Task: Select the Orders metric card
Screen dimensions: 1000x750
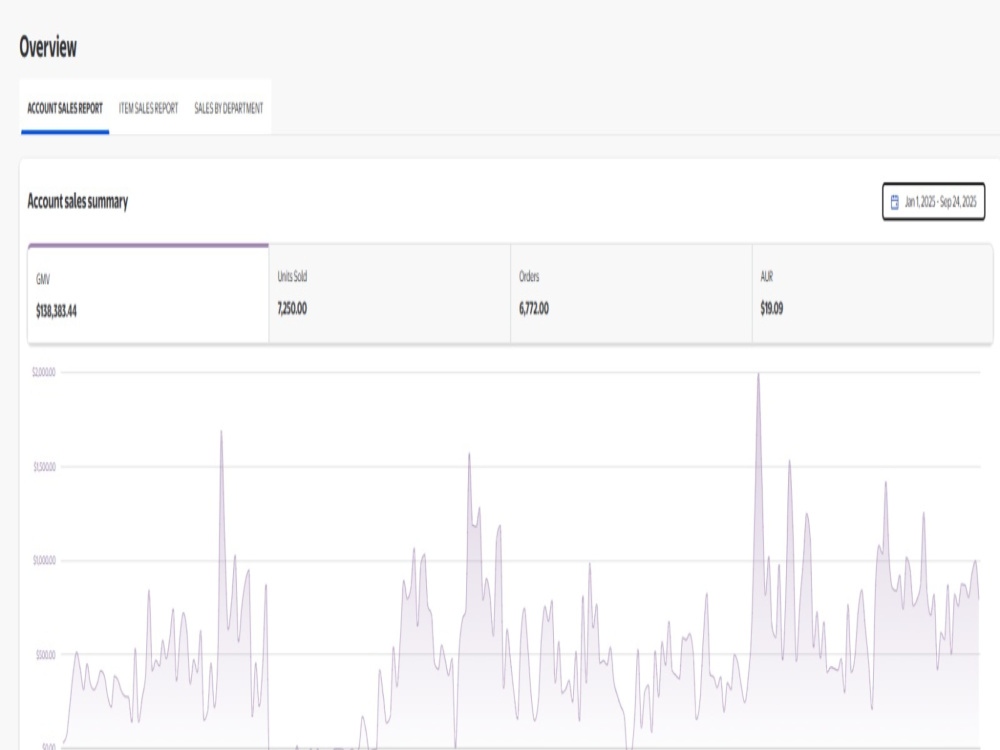Action: (x=631, y=294)
